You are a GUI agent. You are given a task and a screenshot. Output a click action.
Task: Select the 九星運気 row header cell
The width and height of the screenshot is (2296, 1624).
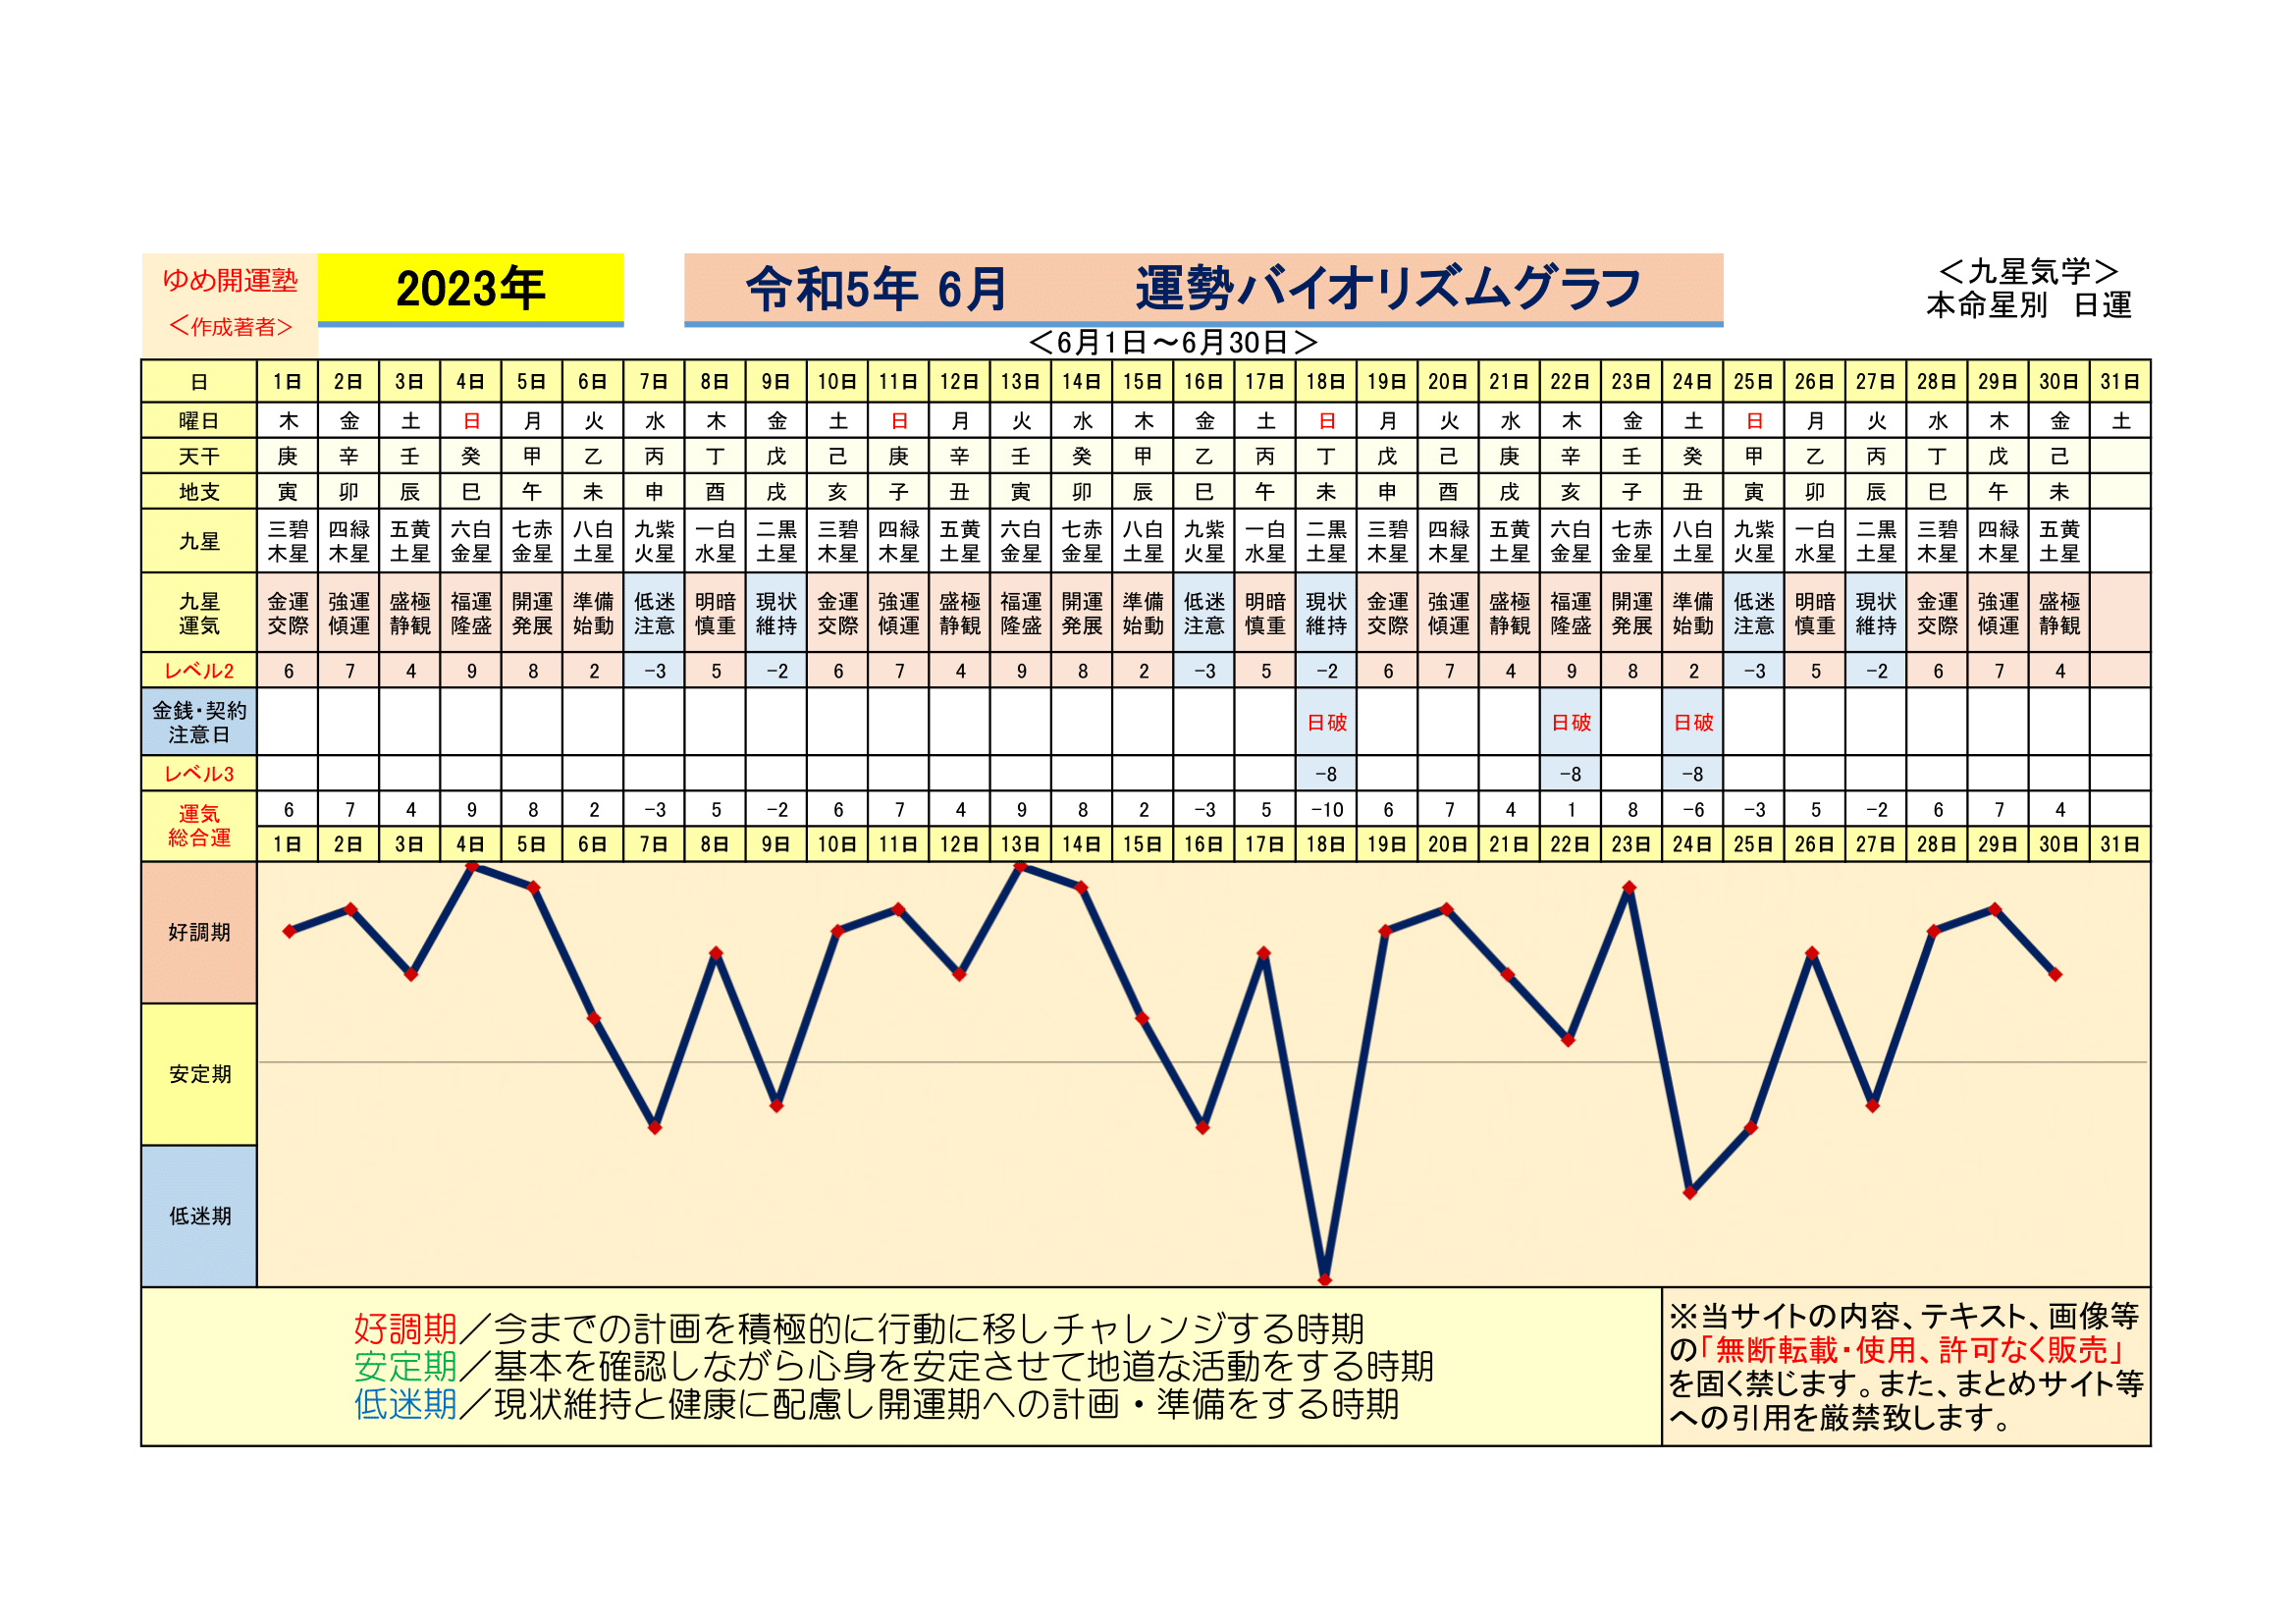(x=199, y=613)
